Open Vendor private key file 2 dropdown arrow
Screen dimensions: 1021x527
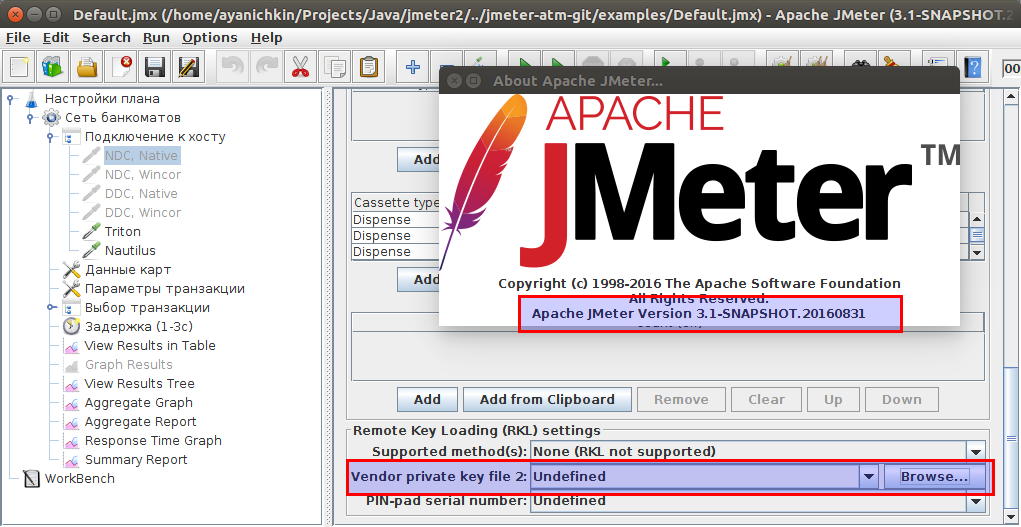click(x=868, y=477)
